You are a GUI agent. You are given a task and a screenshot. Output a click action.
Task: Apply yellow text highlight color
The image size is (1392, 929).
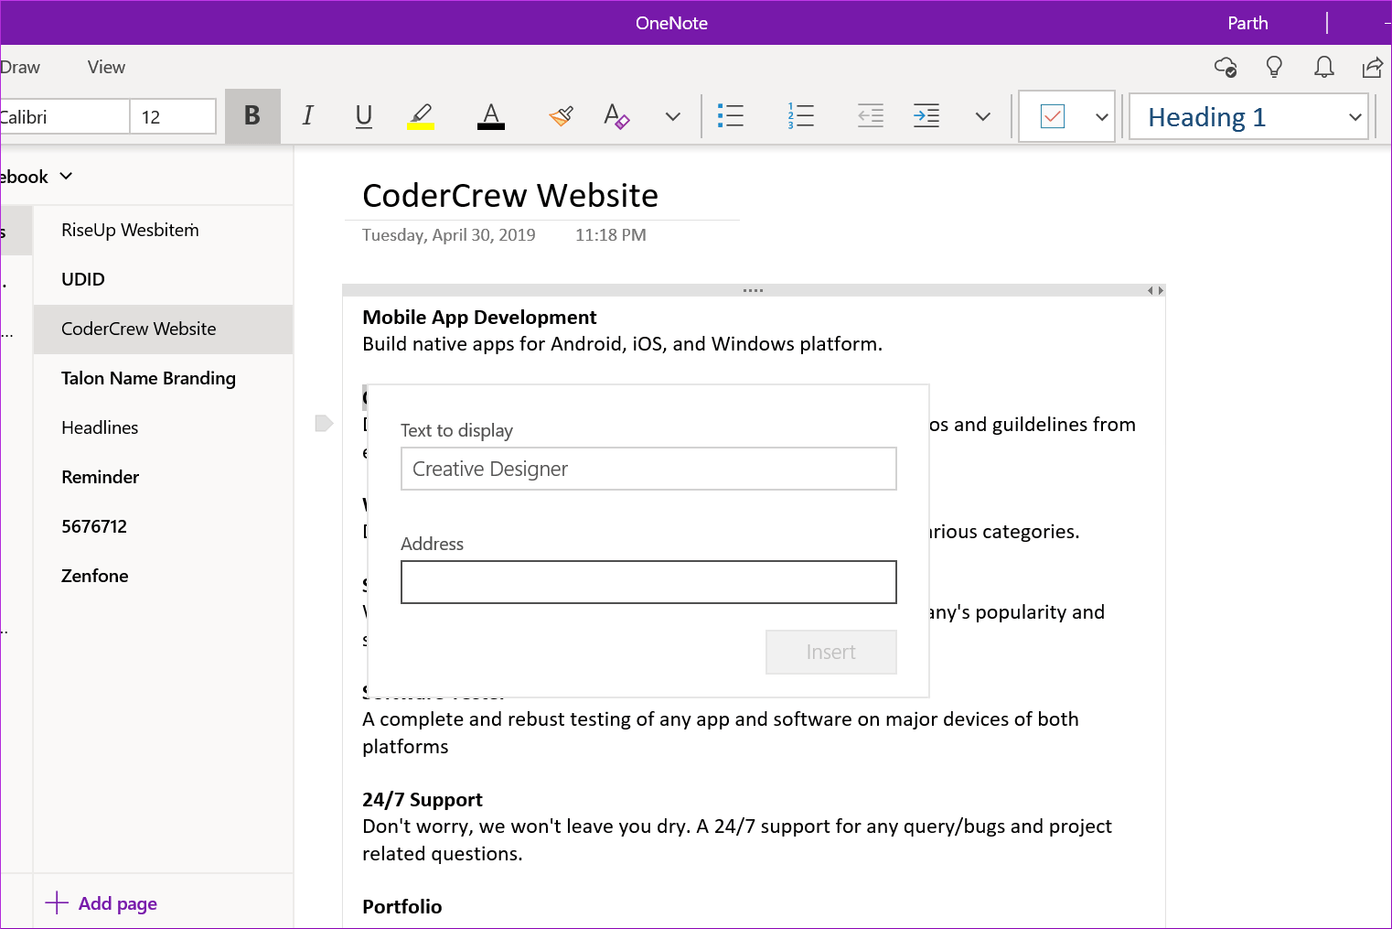coord(421,116)
